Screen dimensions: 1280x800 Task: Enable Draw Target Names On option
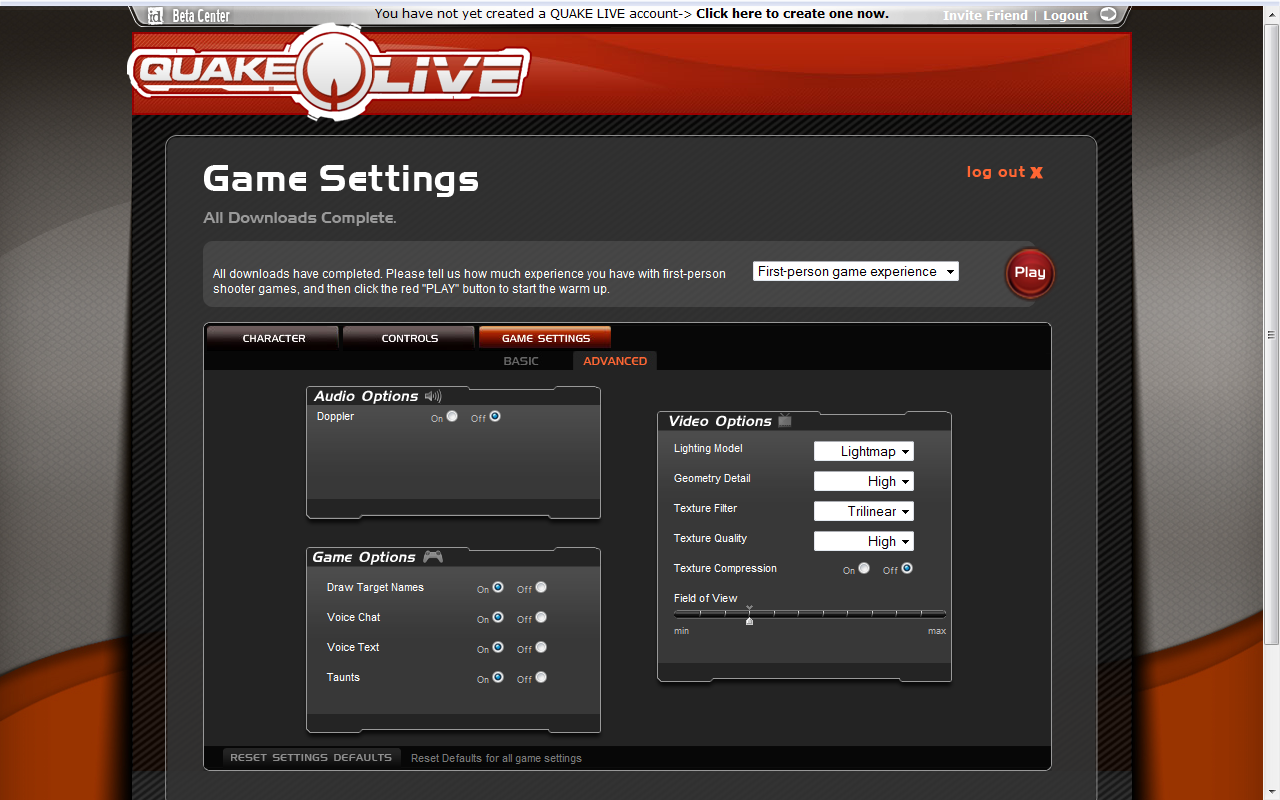click(x=498, y=587)
